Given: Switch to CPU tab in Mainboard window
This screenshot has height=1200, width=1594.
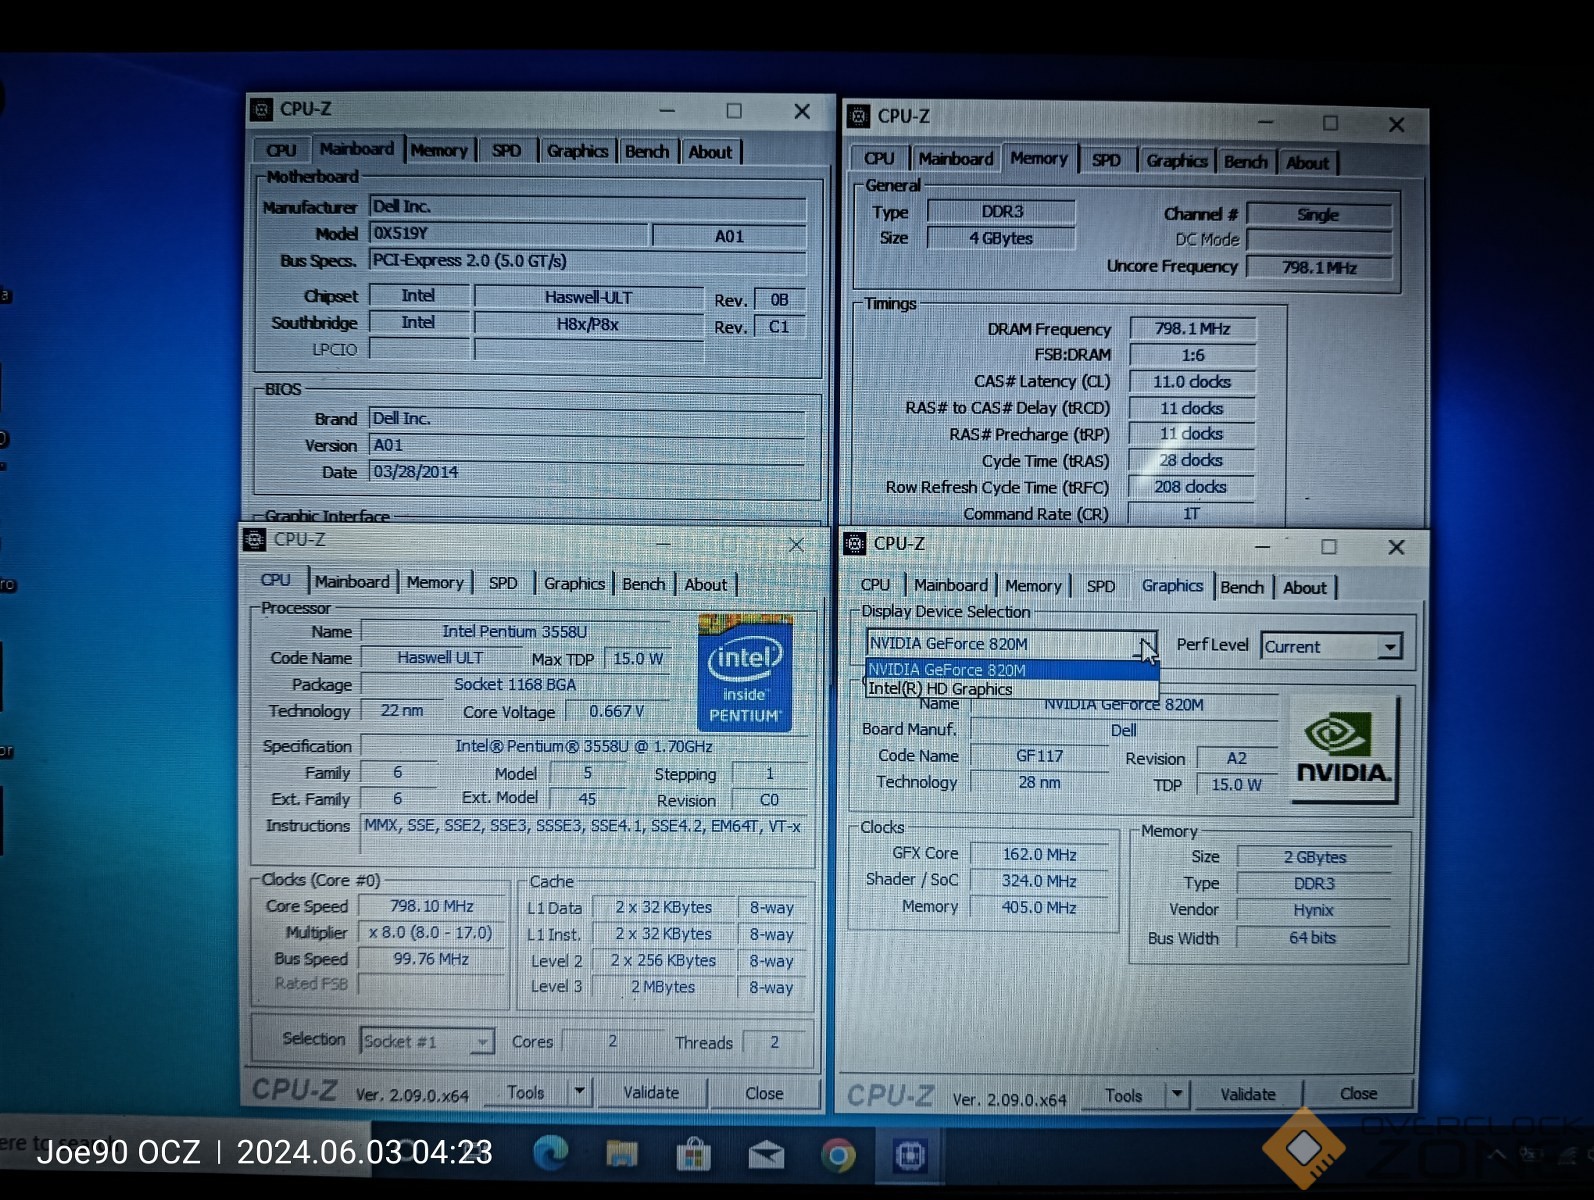Looking at the screenshot, I should click(281, 150).
